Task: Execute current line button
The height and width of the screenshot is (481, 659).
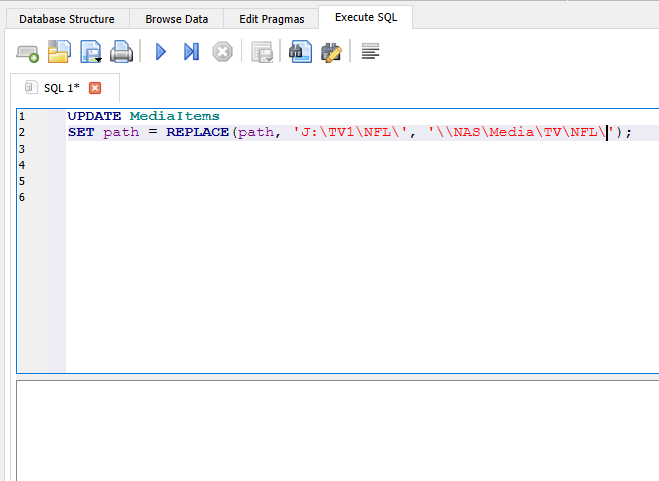Action: tap(191, 52)
